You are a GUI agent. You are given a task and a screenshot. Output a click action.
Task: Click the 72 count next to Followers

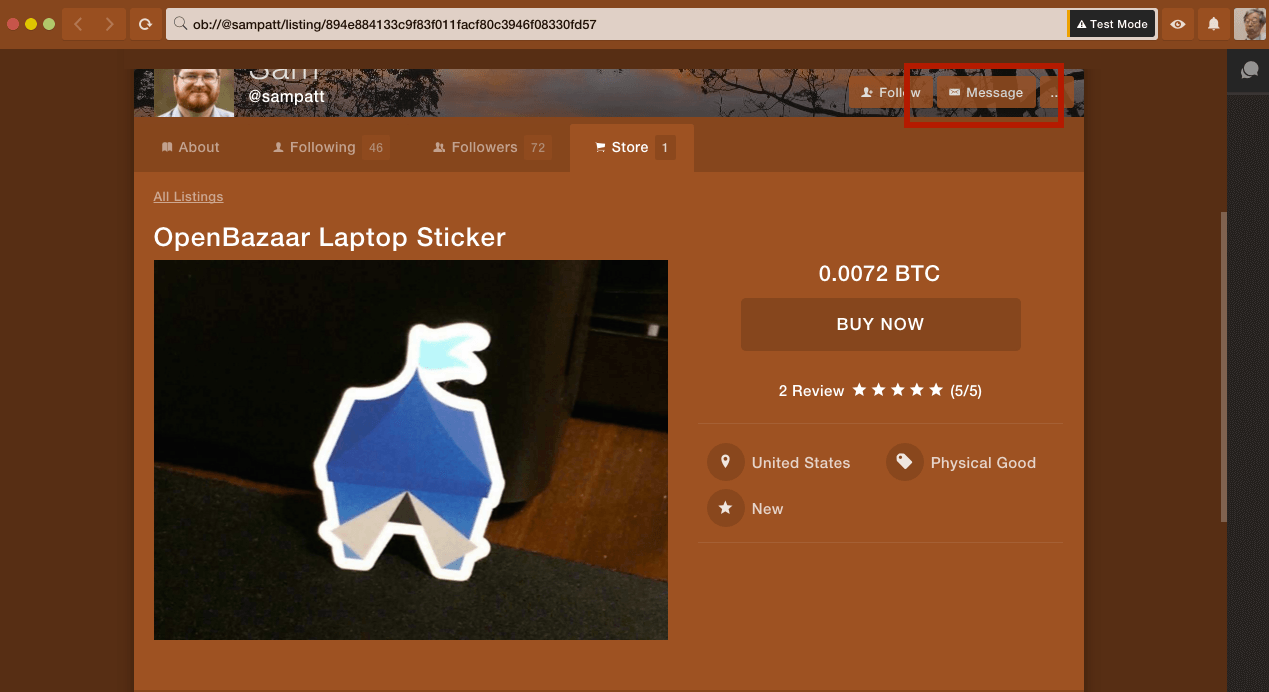538,148
